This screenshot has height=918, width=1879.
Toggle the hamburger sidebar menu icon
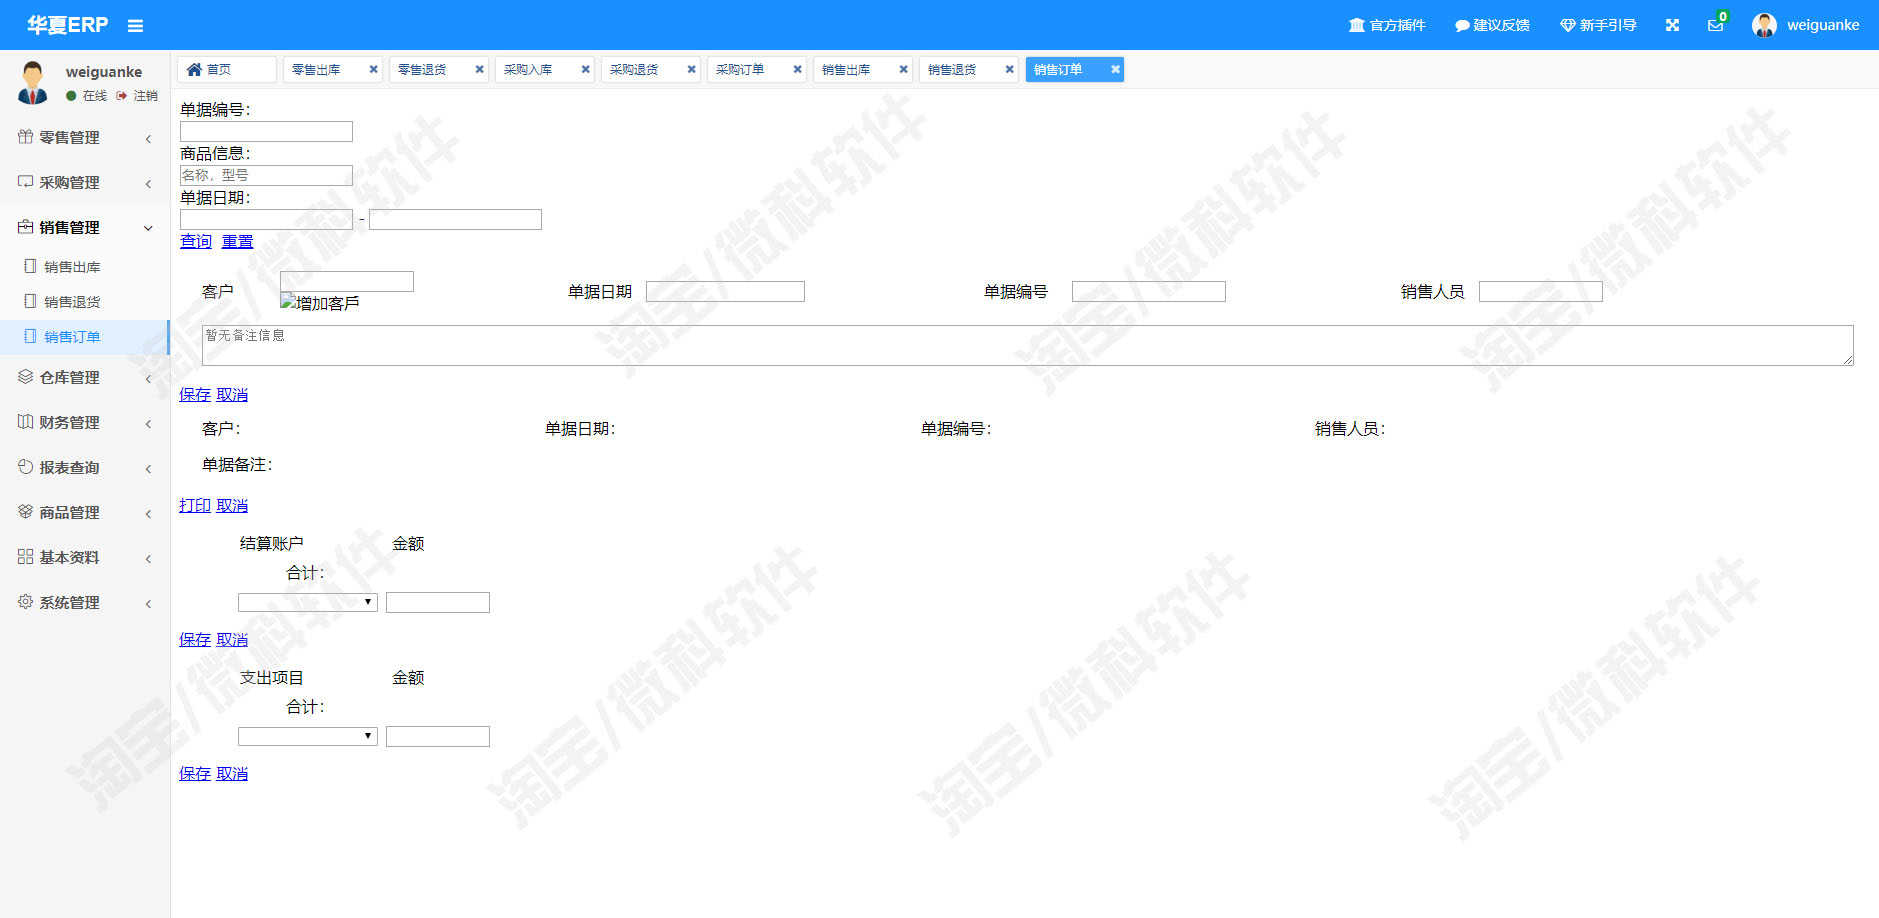135,26
